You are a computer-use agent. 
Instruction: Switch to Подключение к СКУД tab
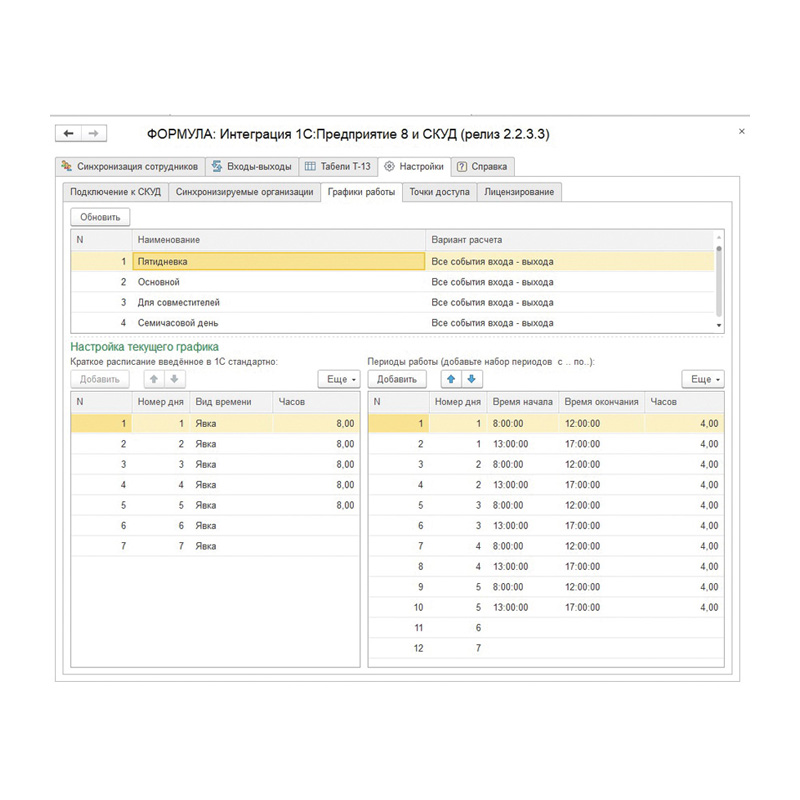(x=115, y=191)
